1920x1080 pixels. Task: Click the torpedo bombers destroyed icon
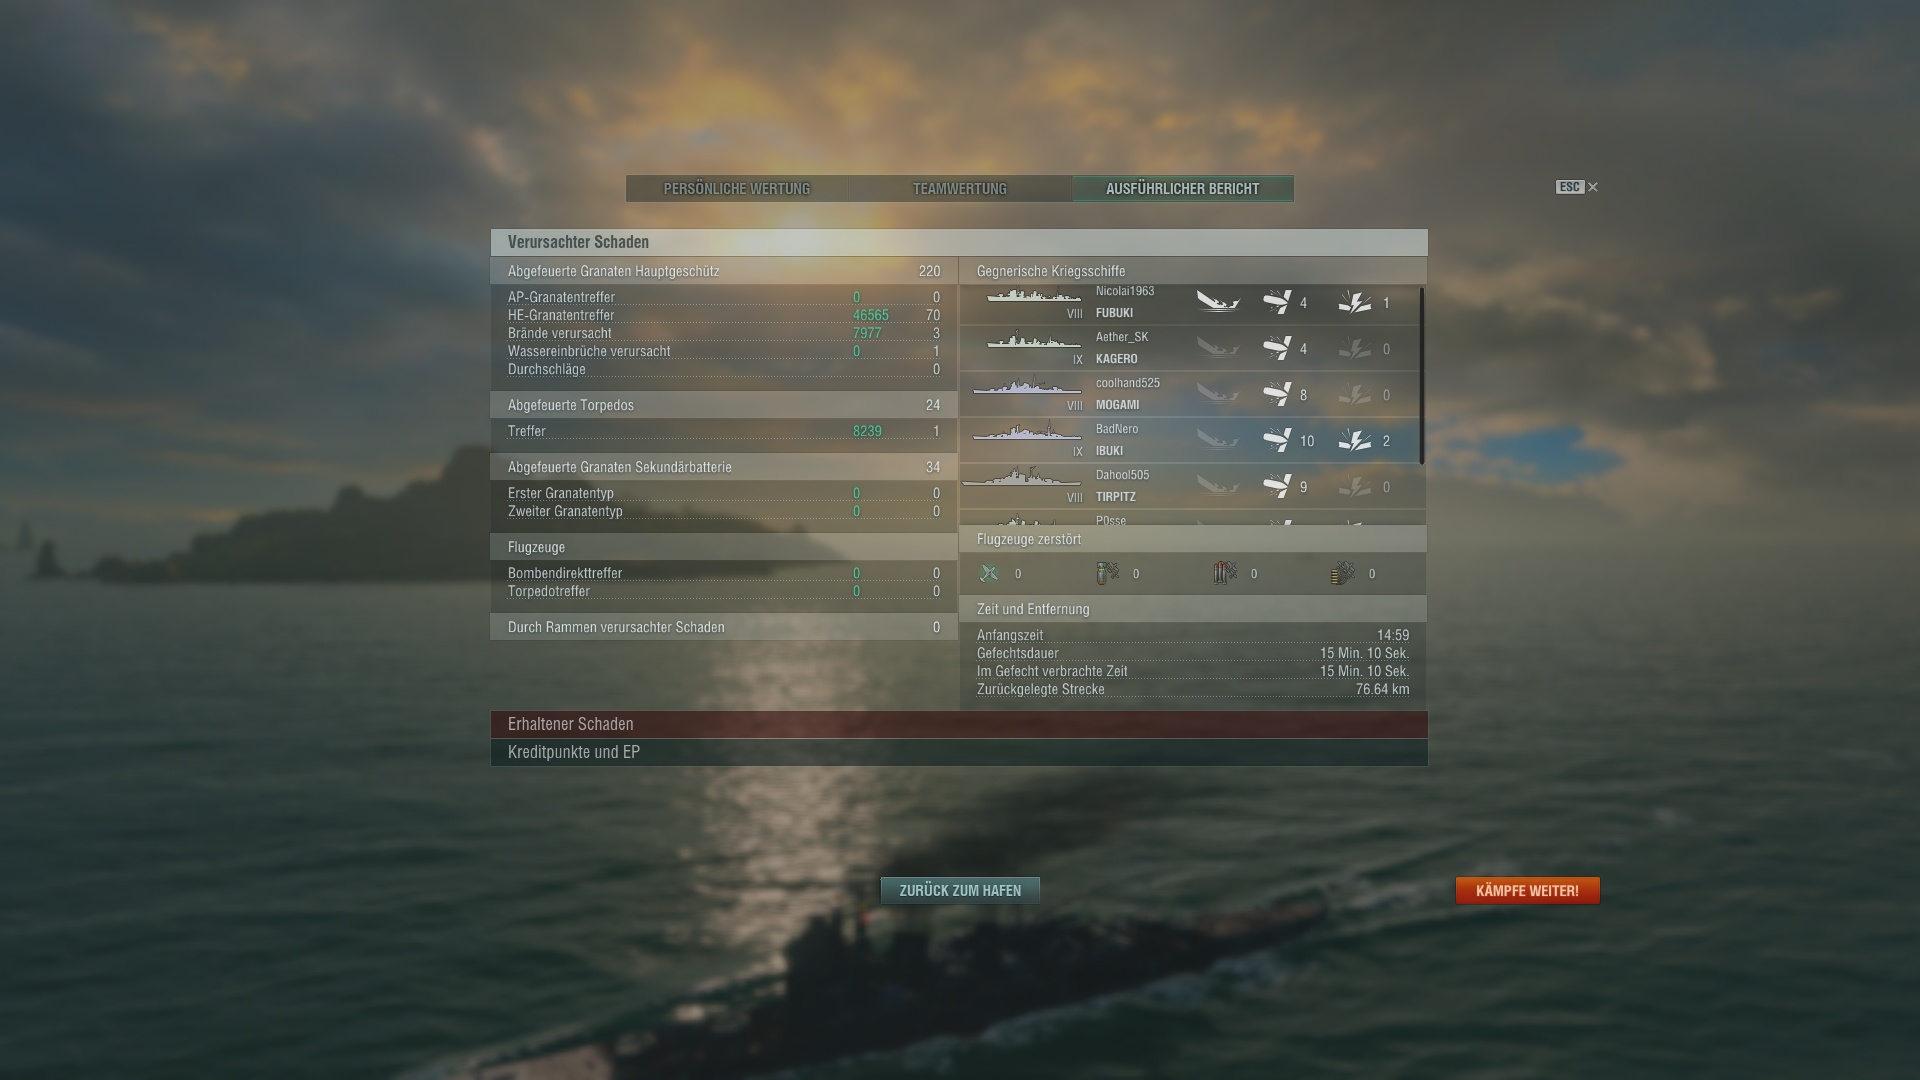click(x=1225, y=573)
